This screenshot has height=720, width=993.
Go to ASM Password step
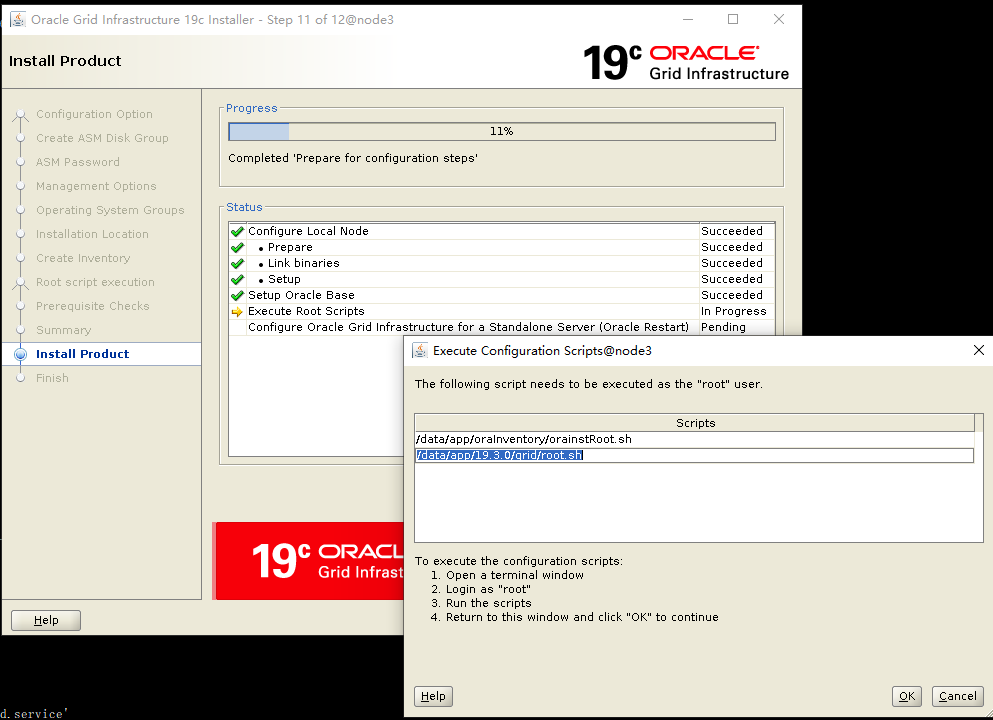[x=77, y=162]
